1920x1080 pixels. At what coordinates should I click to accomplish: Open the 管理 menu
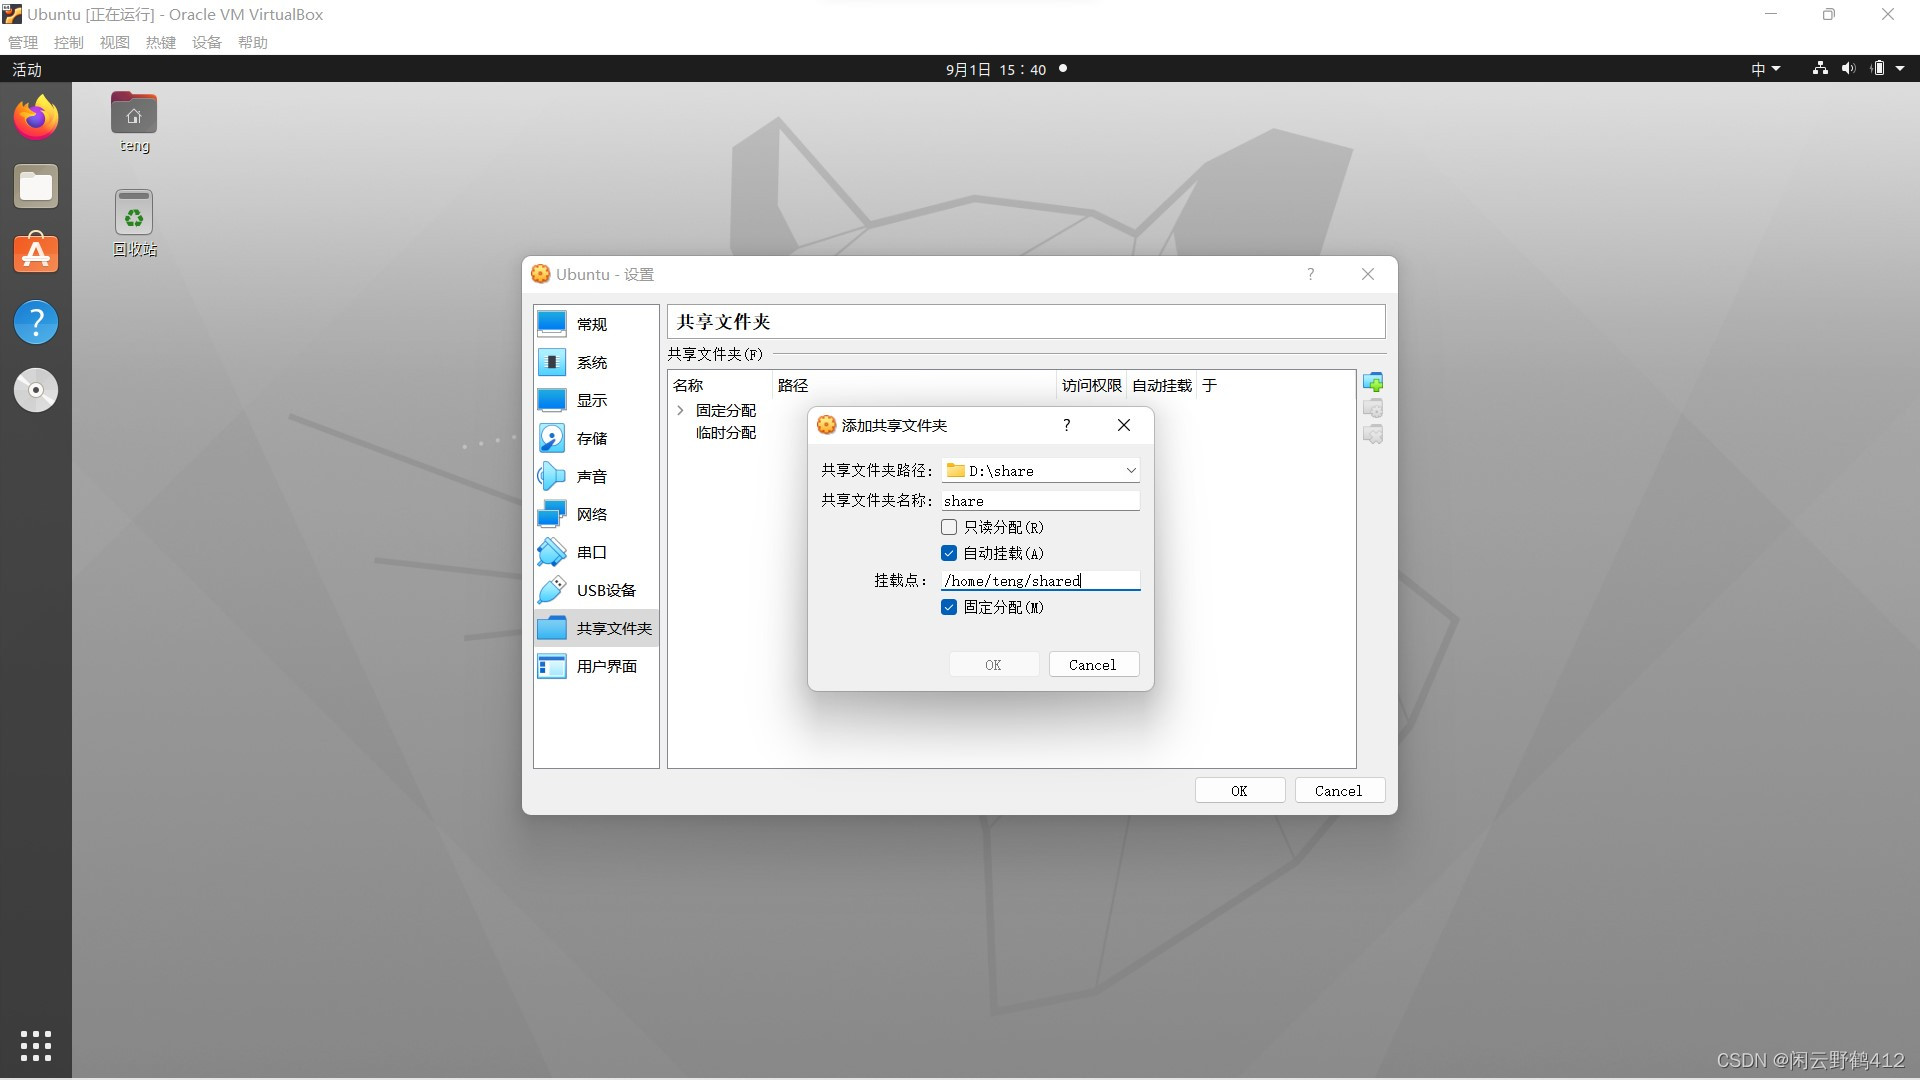[x=23, y=42]
